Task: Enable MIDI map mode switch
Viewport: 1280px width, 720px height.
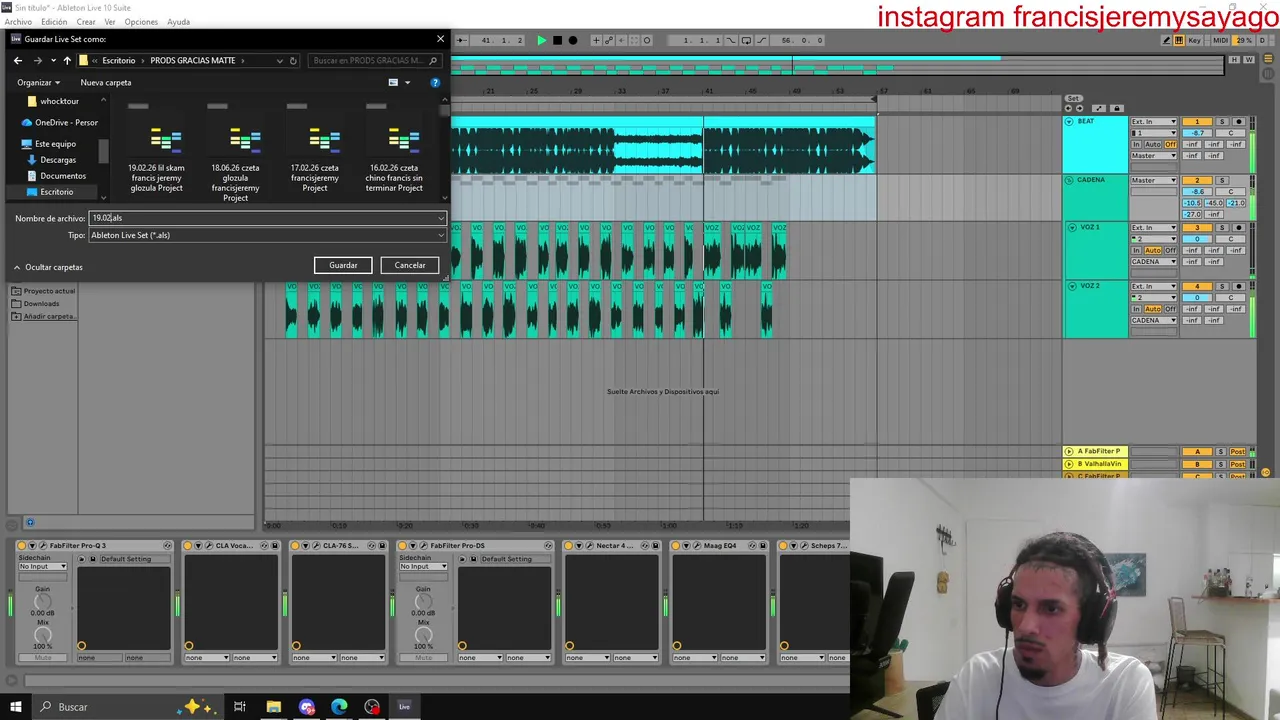Action: (1220, 40)
